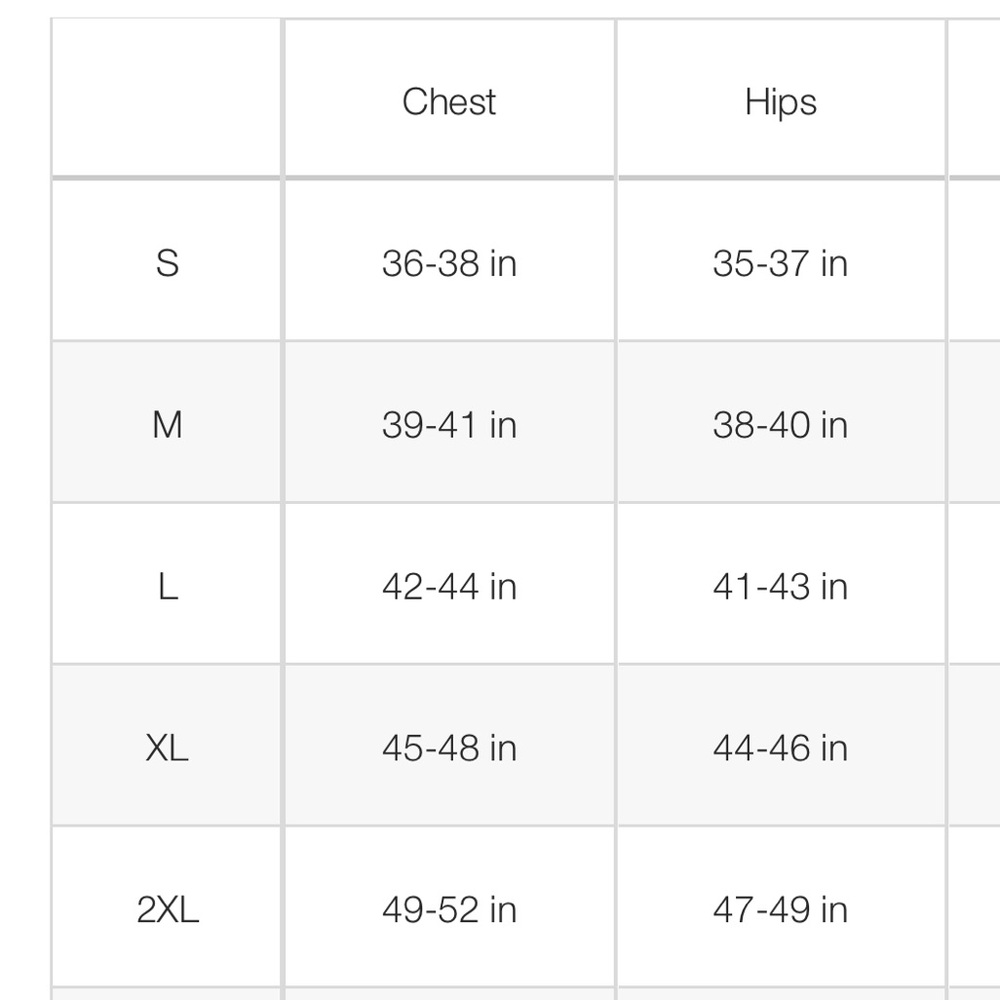This screenshot has height=1000, width=1000.
Task: Click the 36-38 in chest cell
Action: pos(449,261)
